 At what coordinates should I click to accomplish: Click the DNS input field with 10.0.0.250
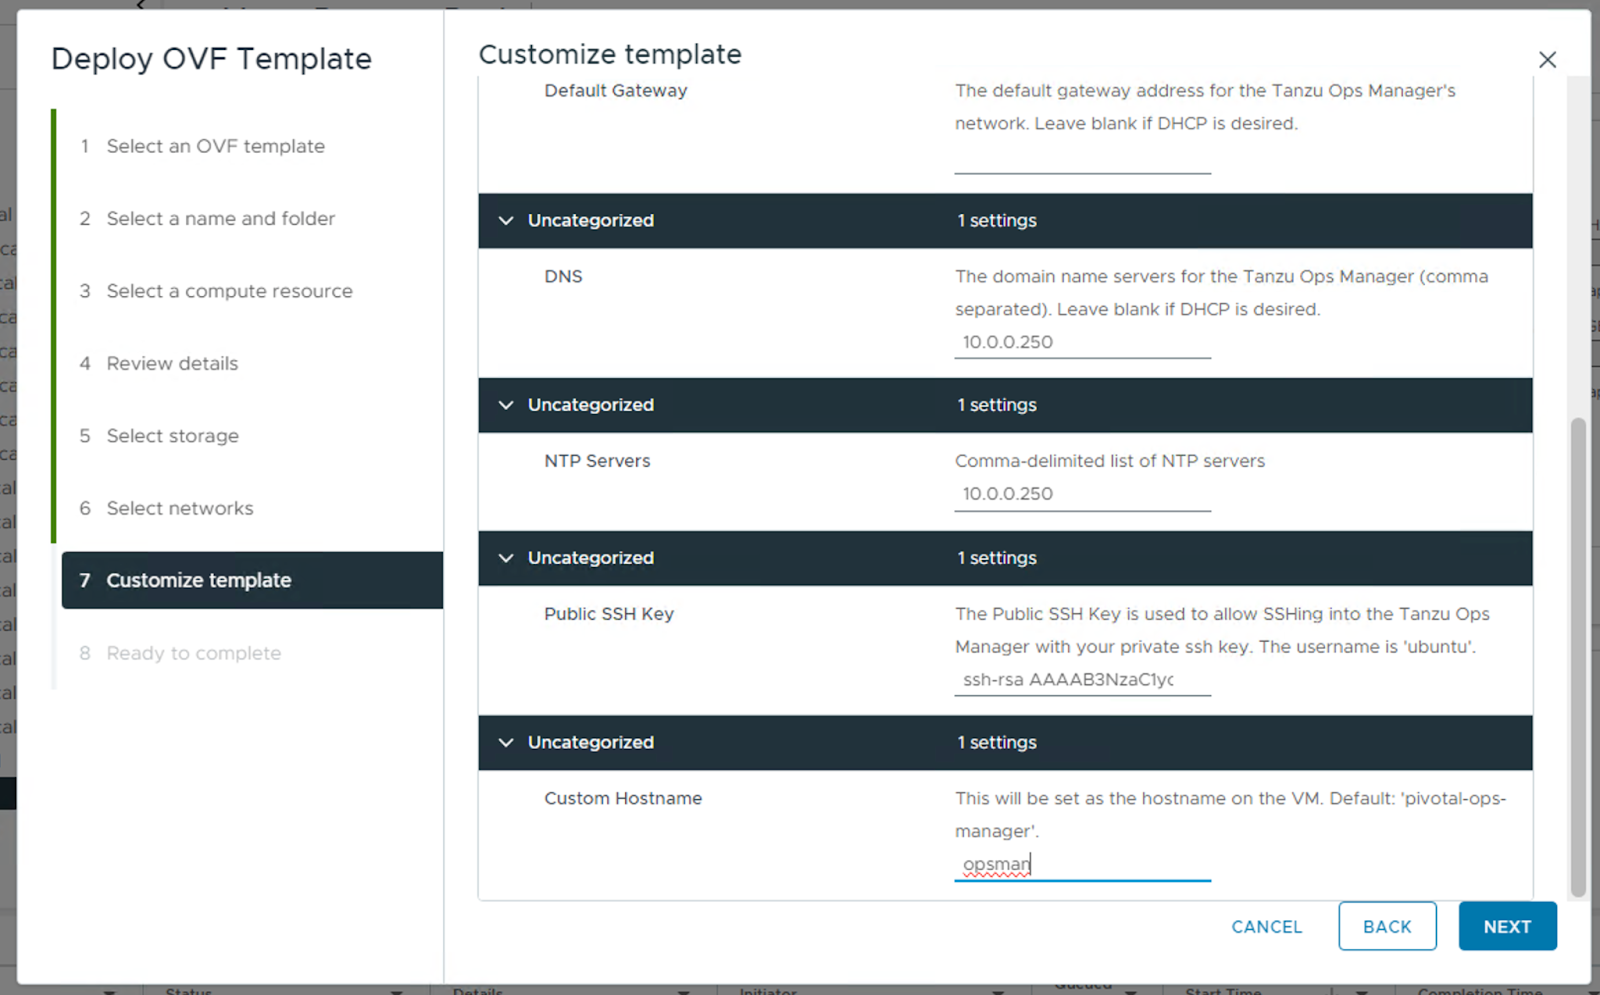coord(1082,342)
